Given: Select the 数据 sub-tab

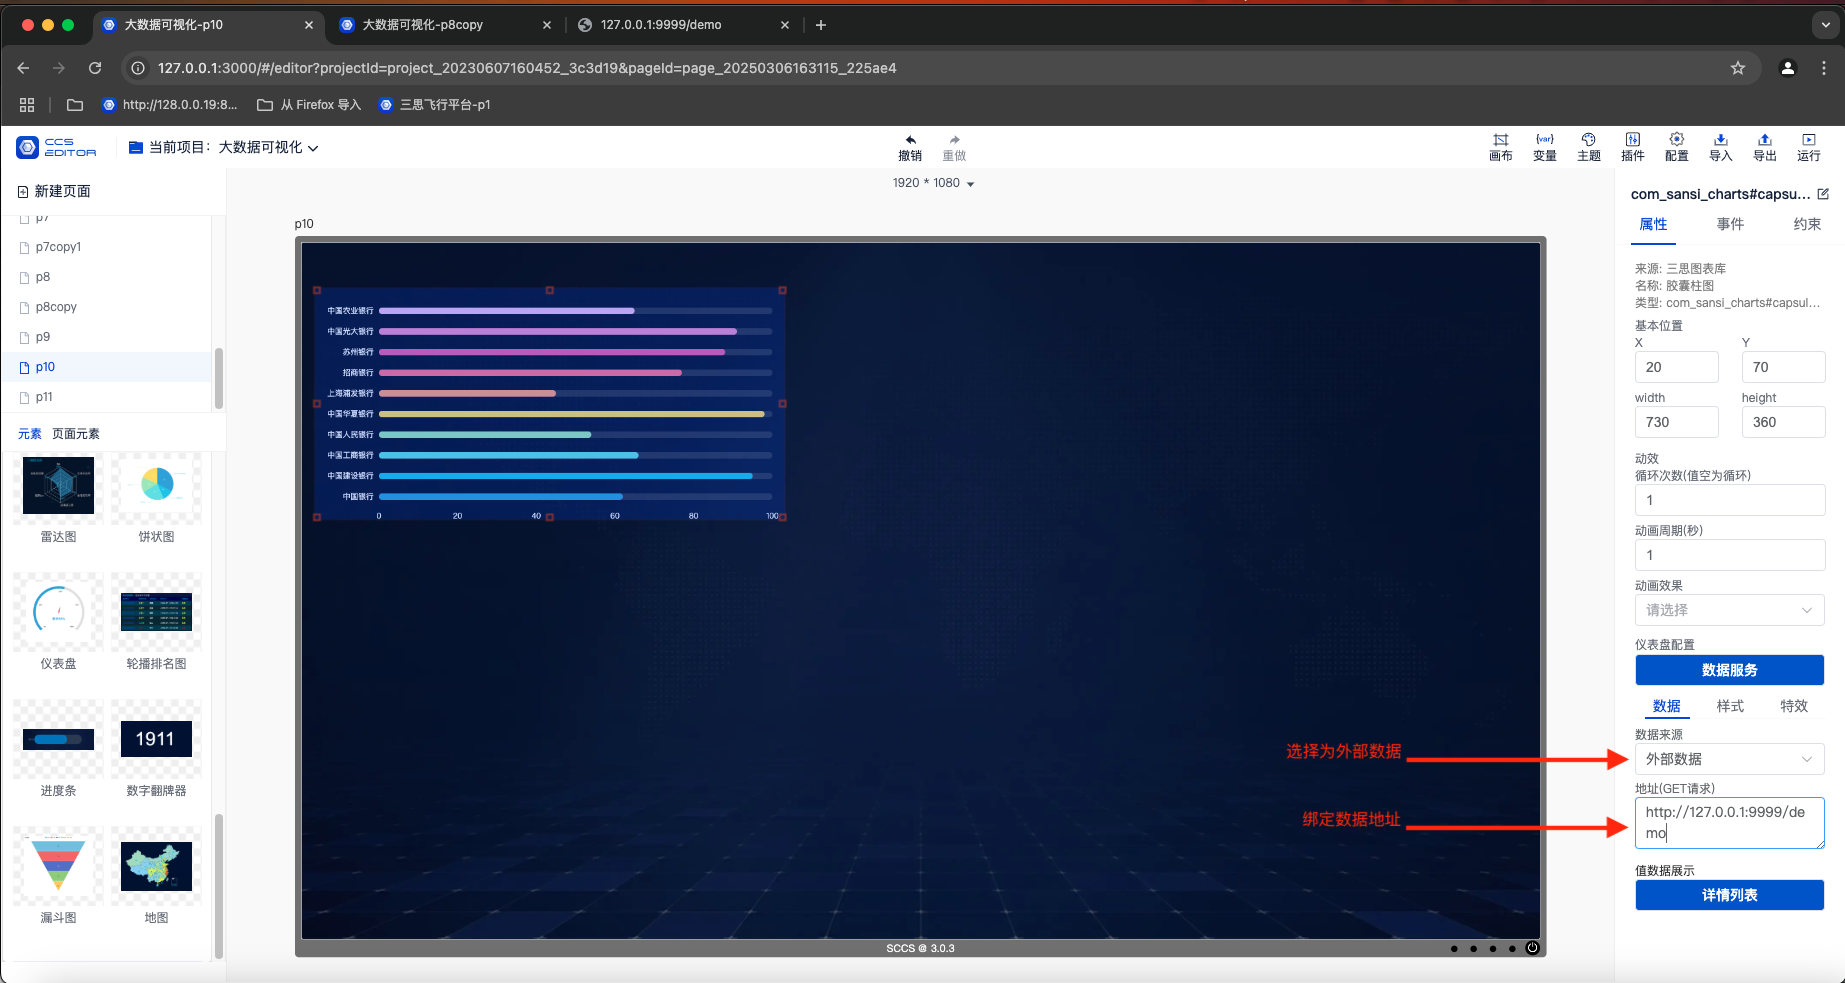Looking at the screenshot, I should [x=1666, y=706].
